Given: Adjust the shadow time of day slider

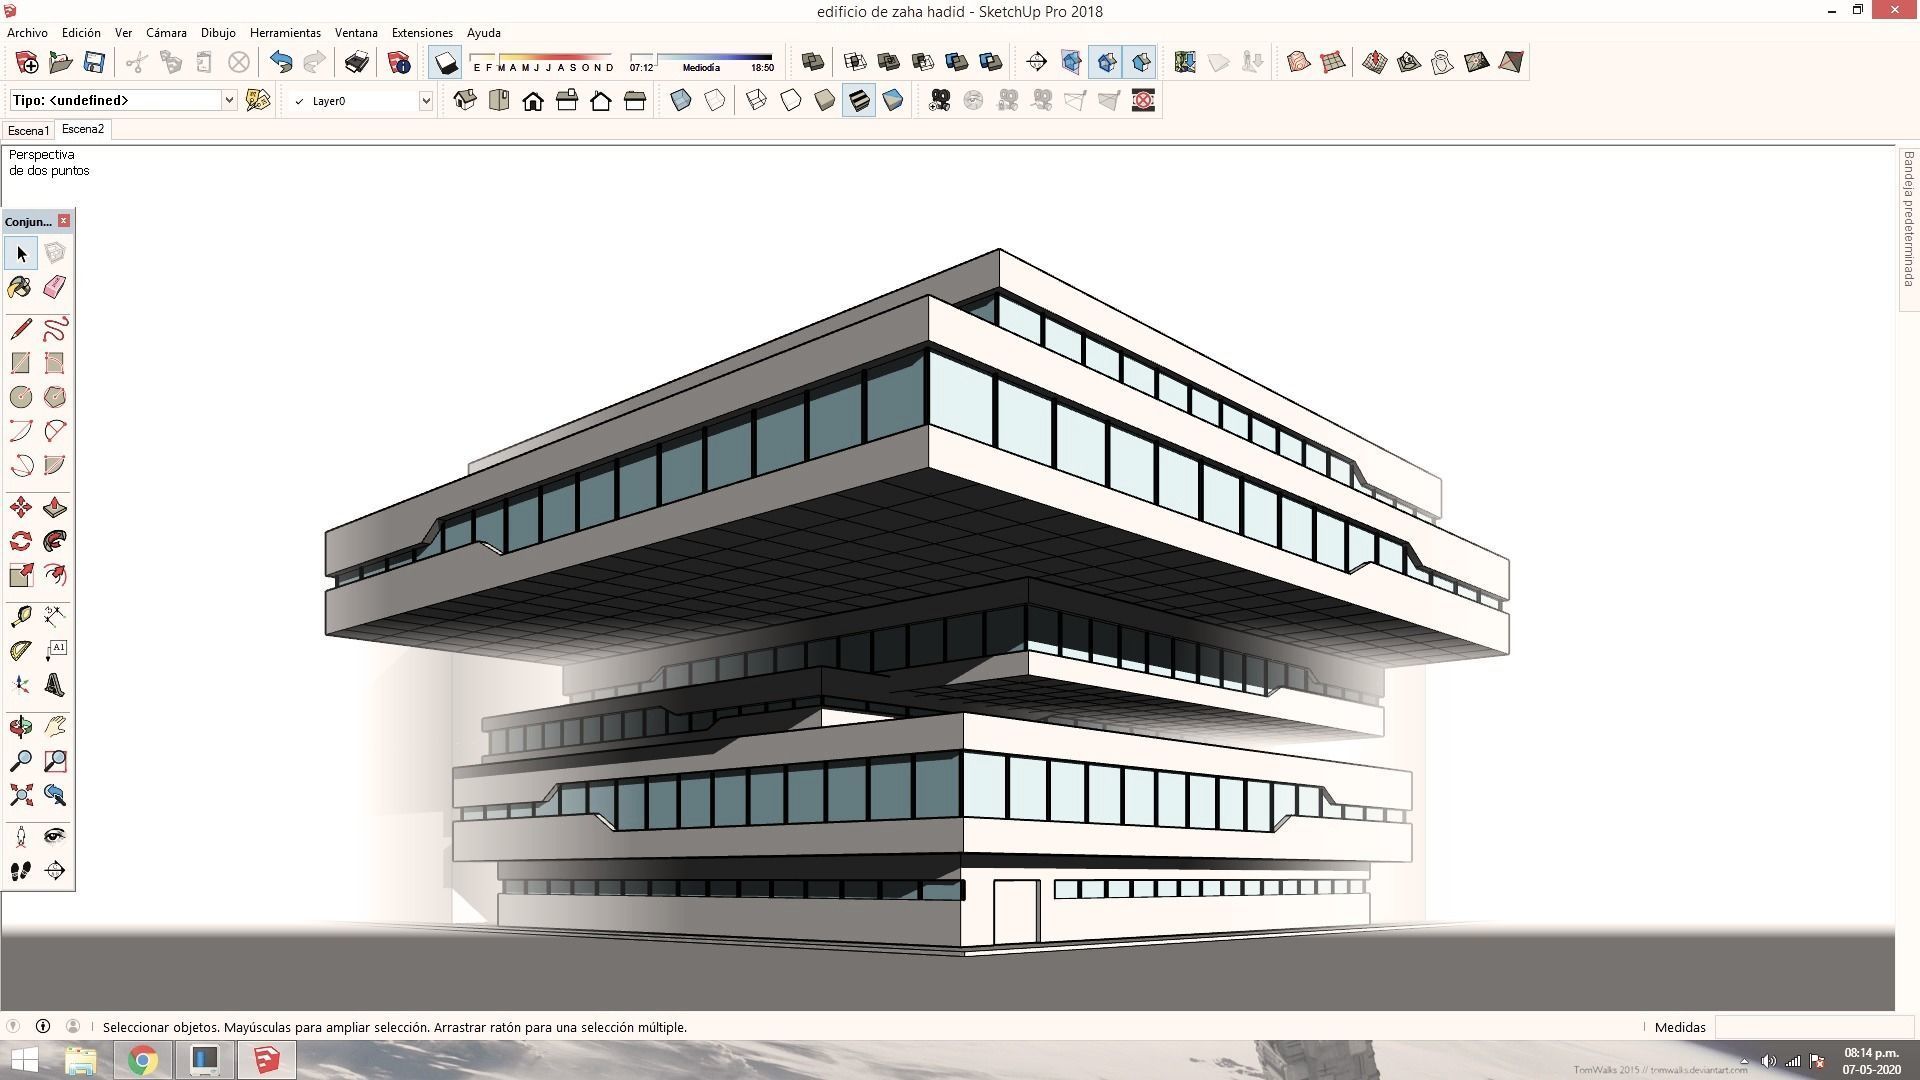Looking at the screenshot, I should [701, 62].
